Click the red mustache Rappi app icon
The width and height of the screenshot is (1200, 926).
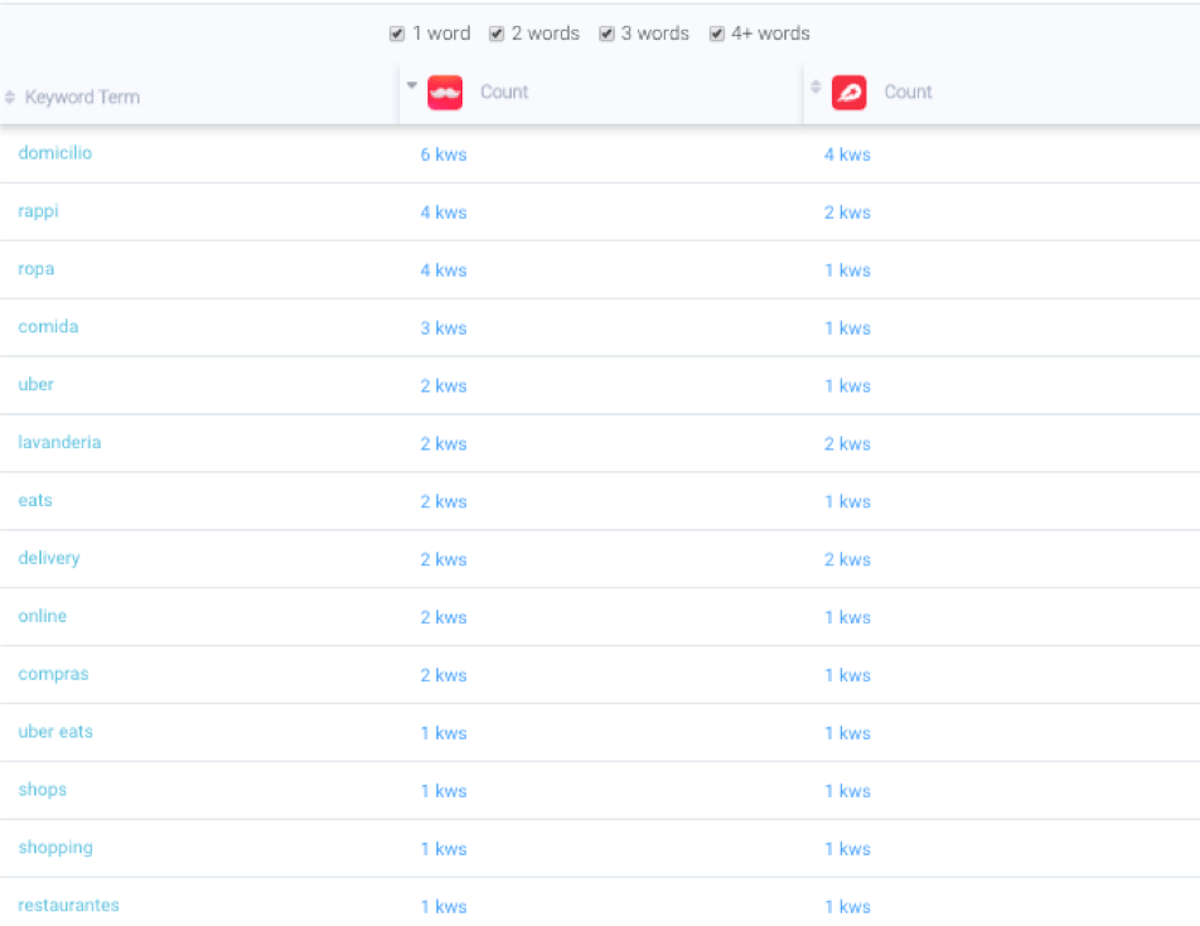click(445, 92)
